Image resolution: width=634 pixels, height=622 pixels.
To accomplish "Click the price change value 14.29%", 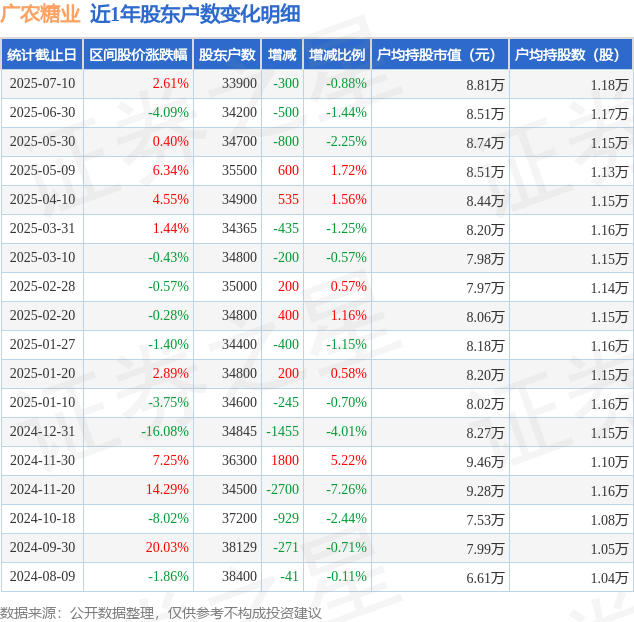I will pyautogui.click(x=167, y=489).
